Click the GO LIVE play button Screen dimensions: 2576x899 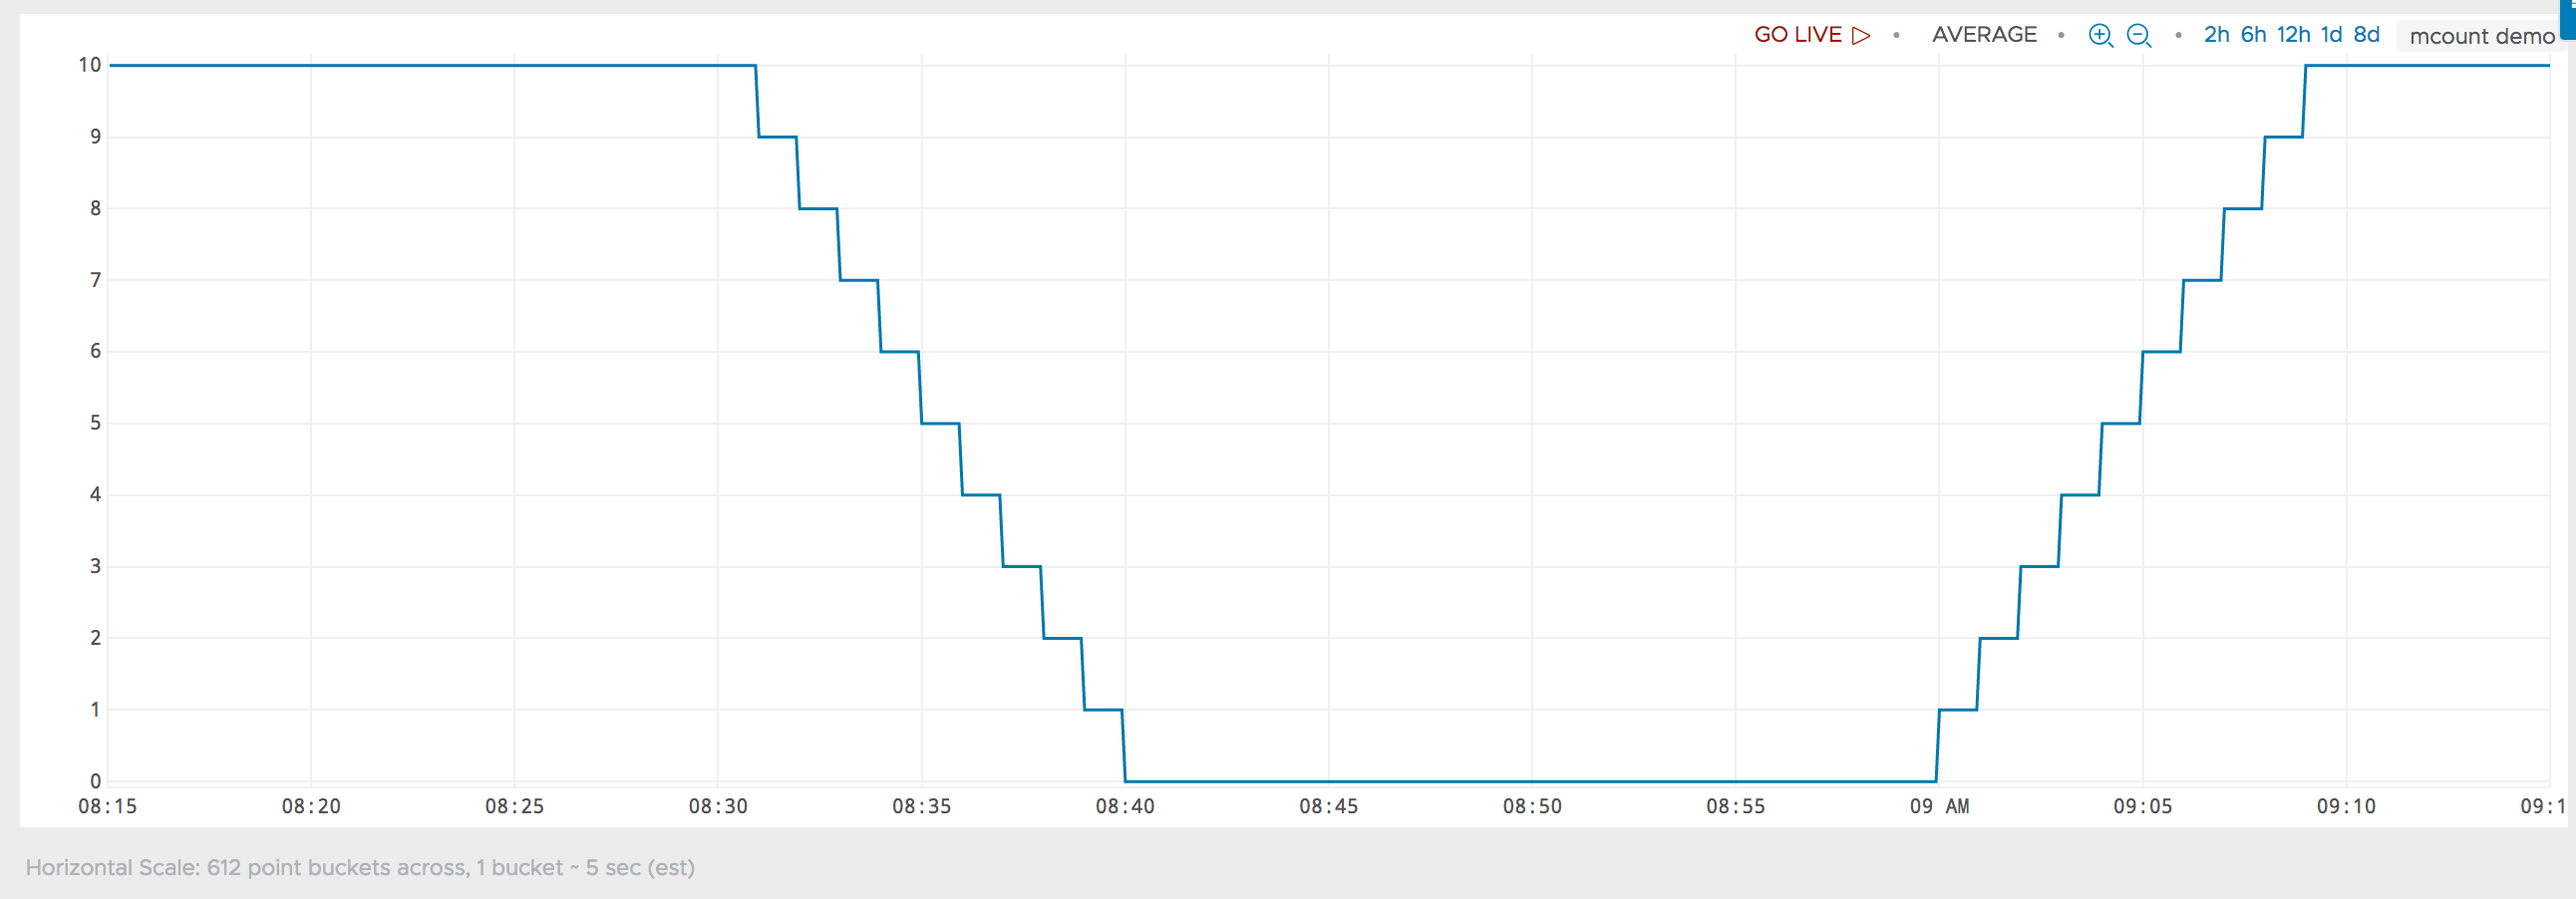(x=1811, y=35)
